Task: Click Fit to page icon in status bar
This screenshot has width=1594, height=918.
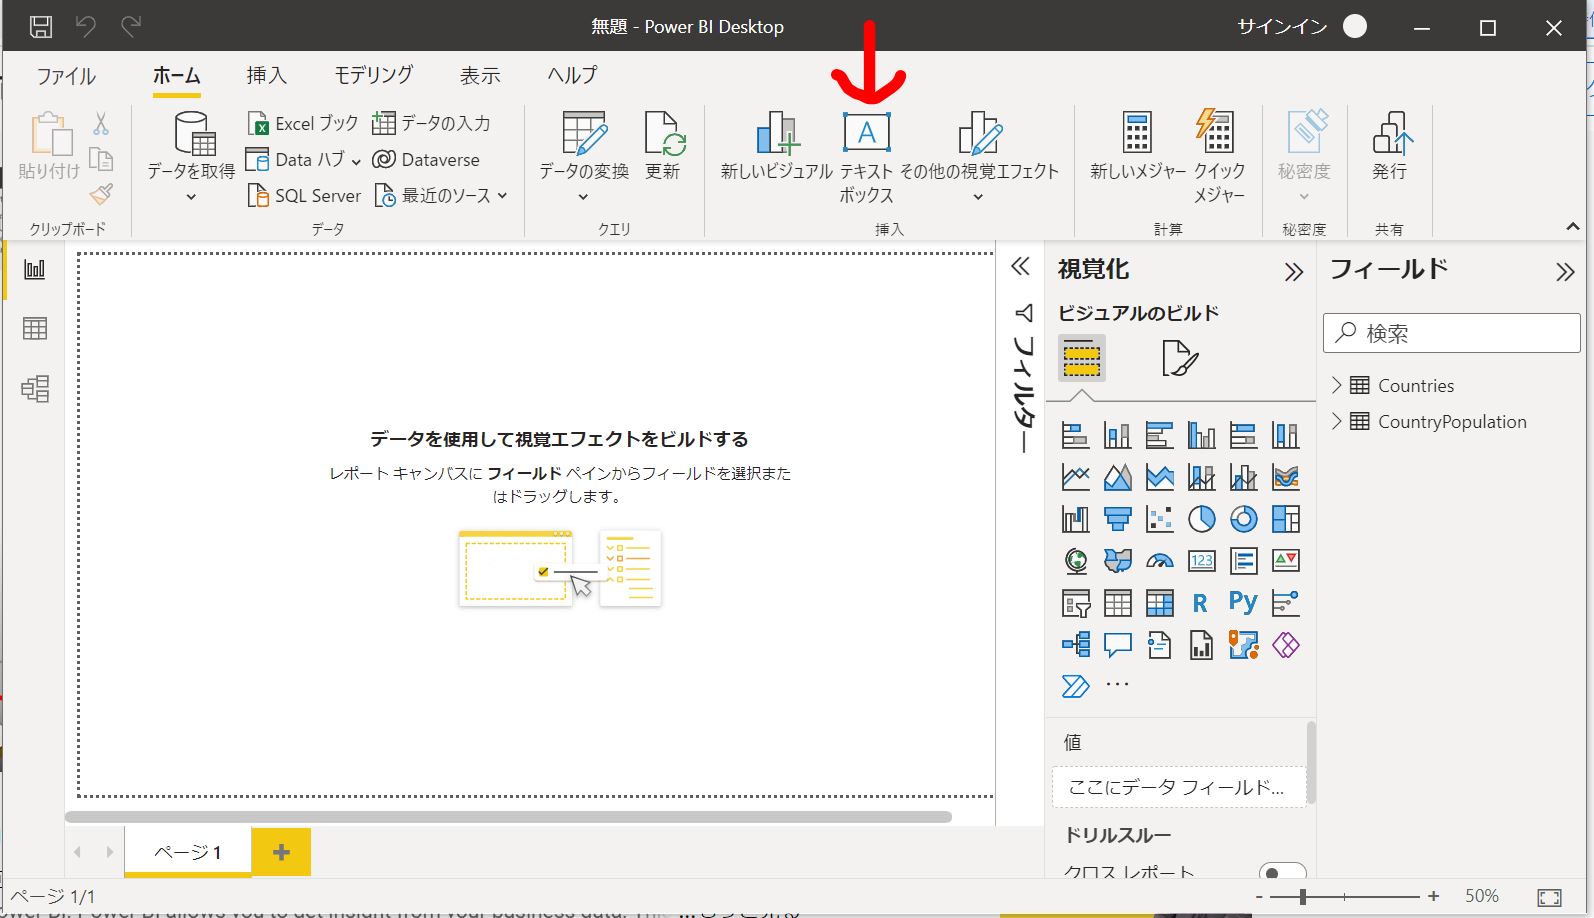Action: (1549, 897)
